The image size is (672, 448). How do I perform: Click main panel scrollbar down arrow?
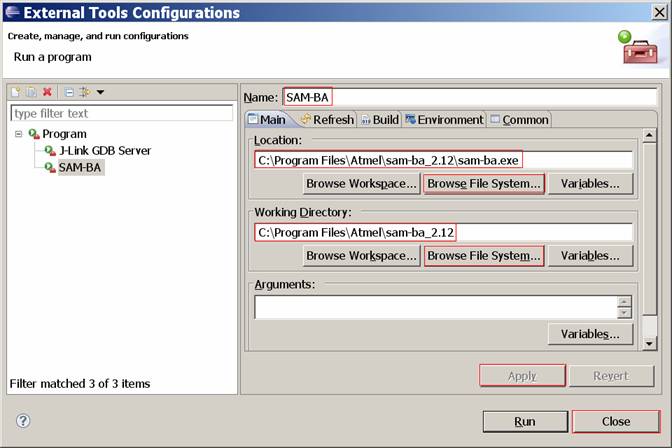pos(649,343)
